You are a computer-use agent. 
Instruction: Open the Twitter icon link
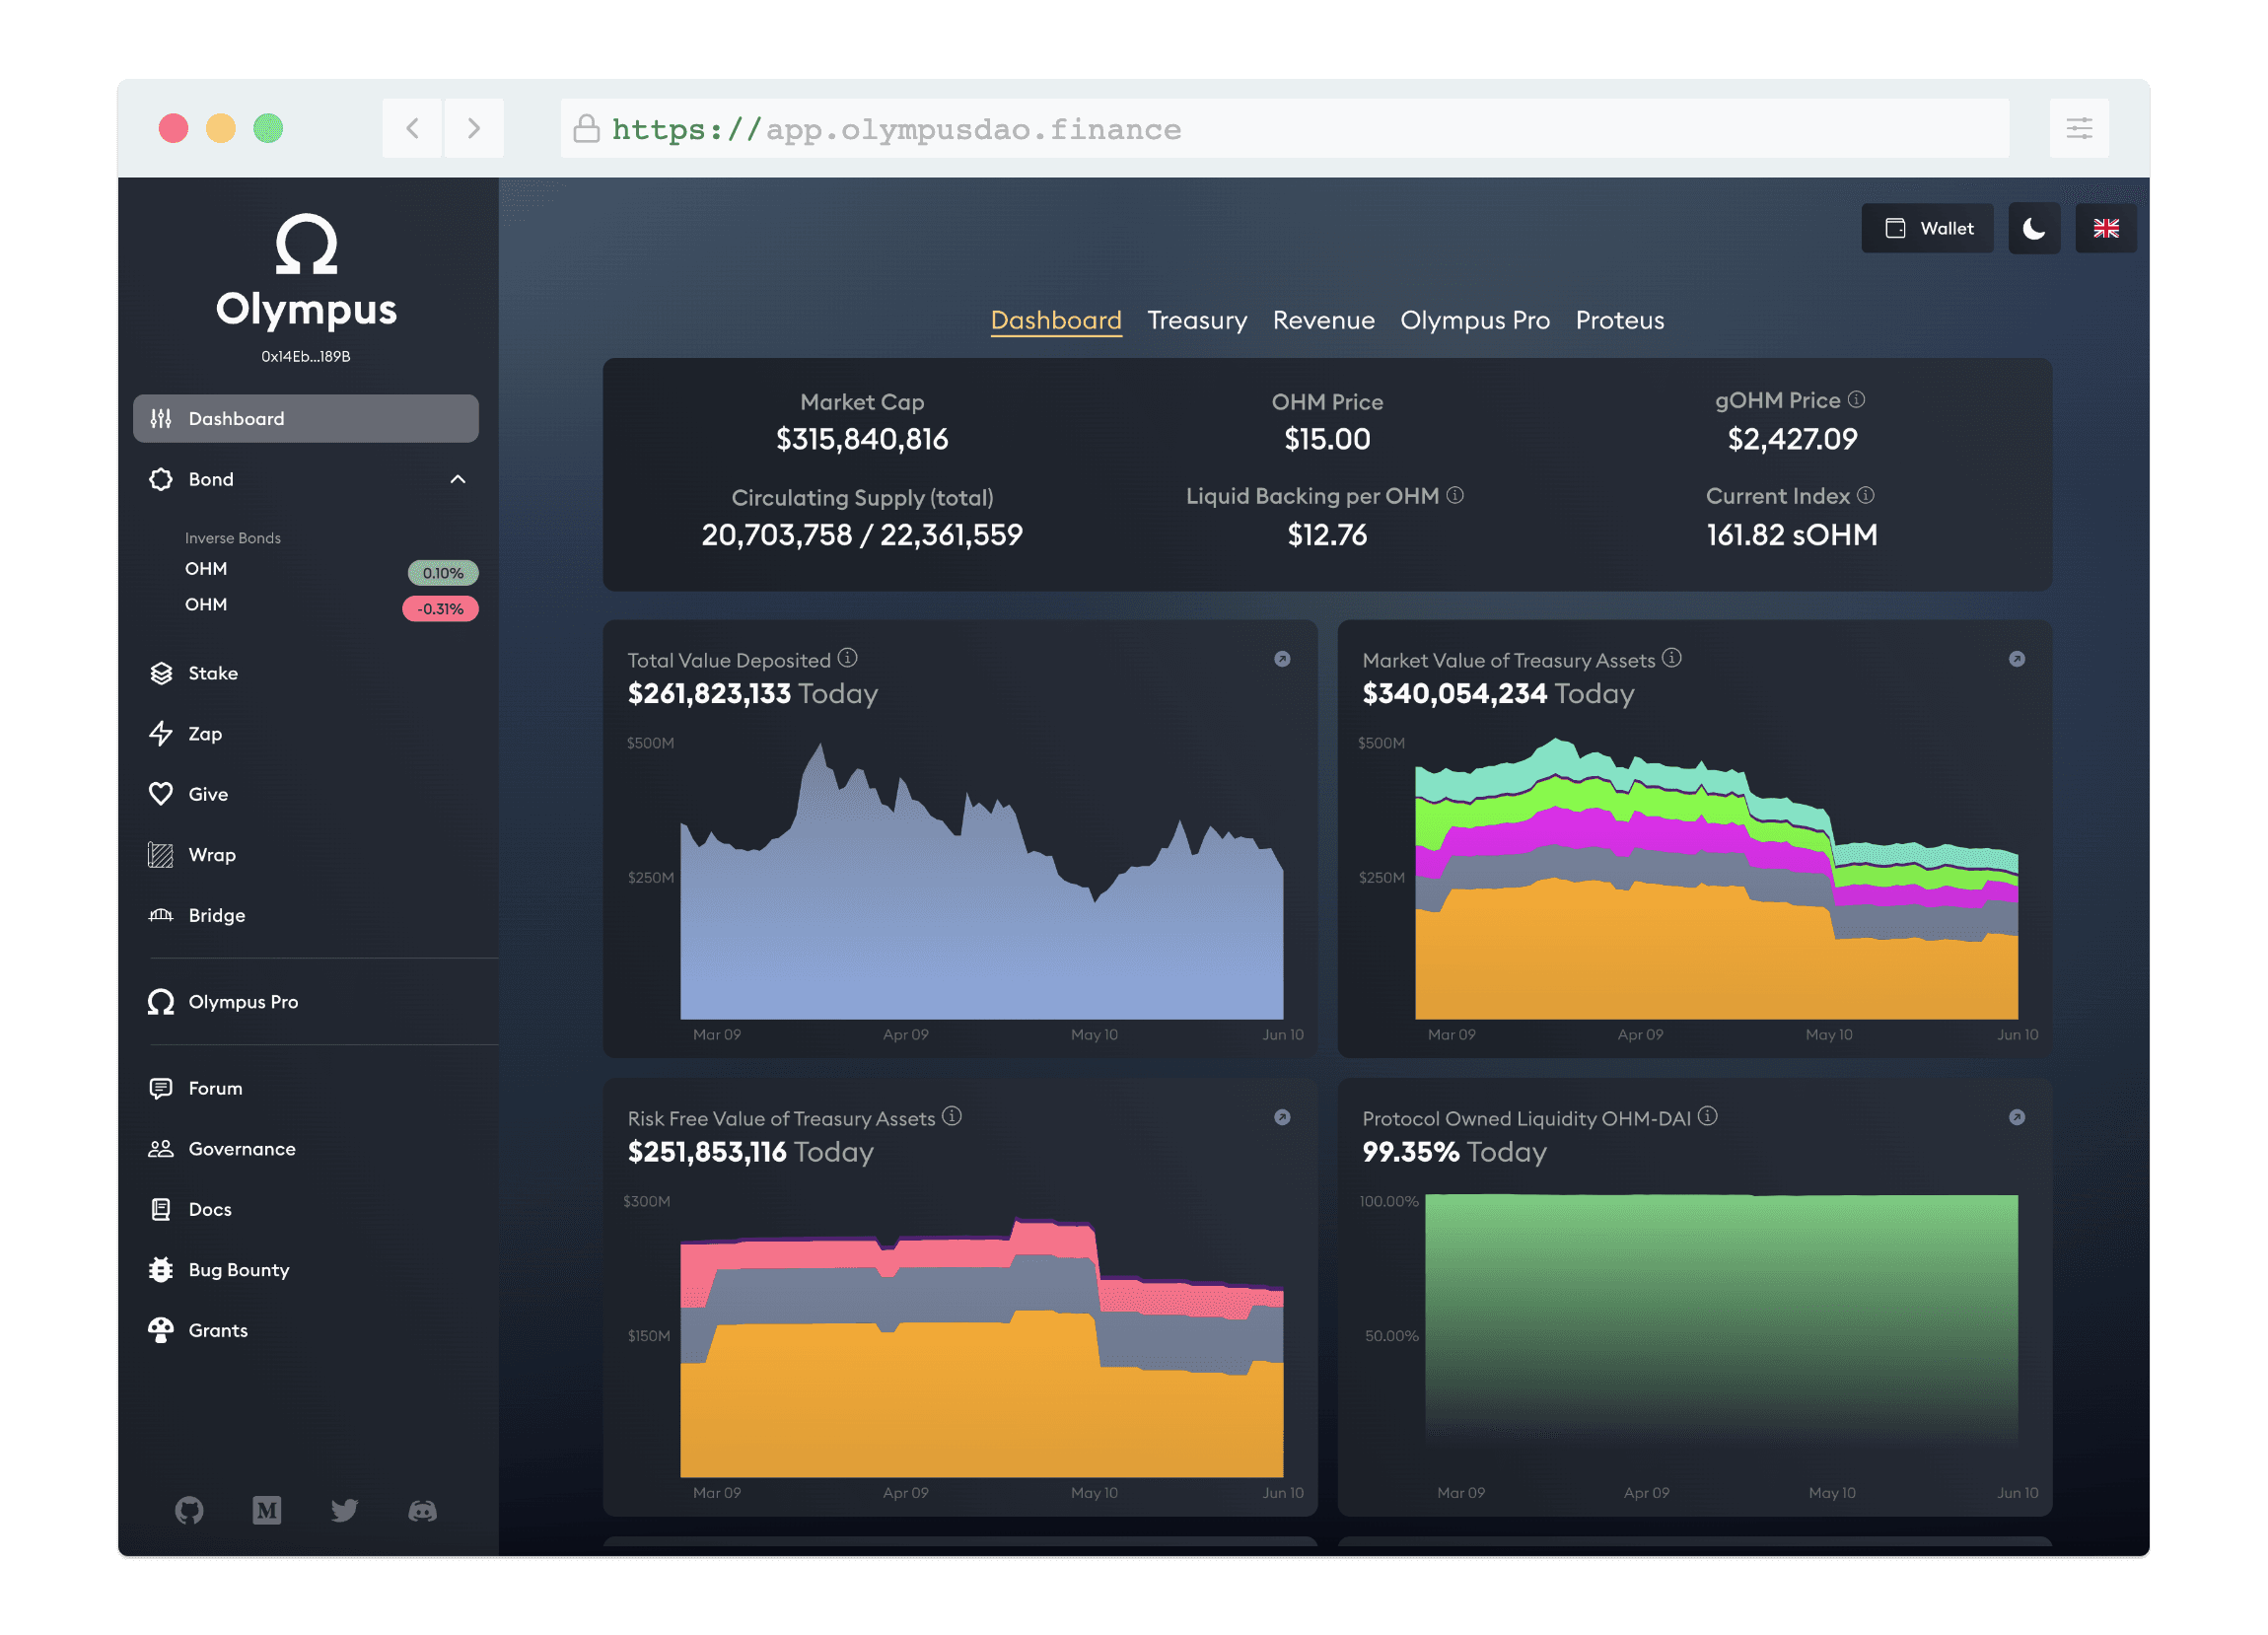tap(344, 1510)
